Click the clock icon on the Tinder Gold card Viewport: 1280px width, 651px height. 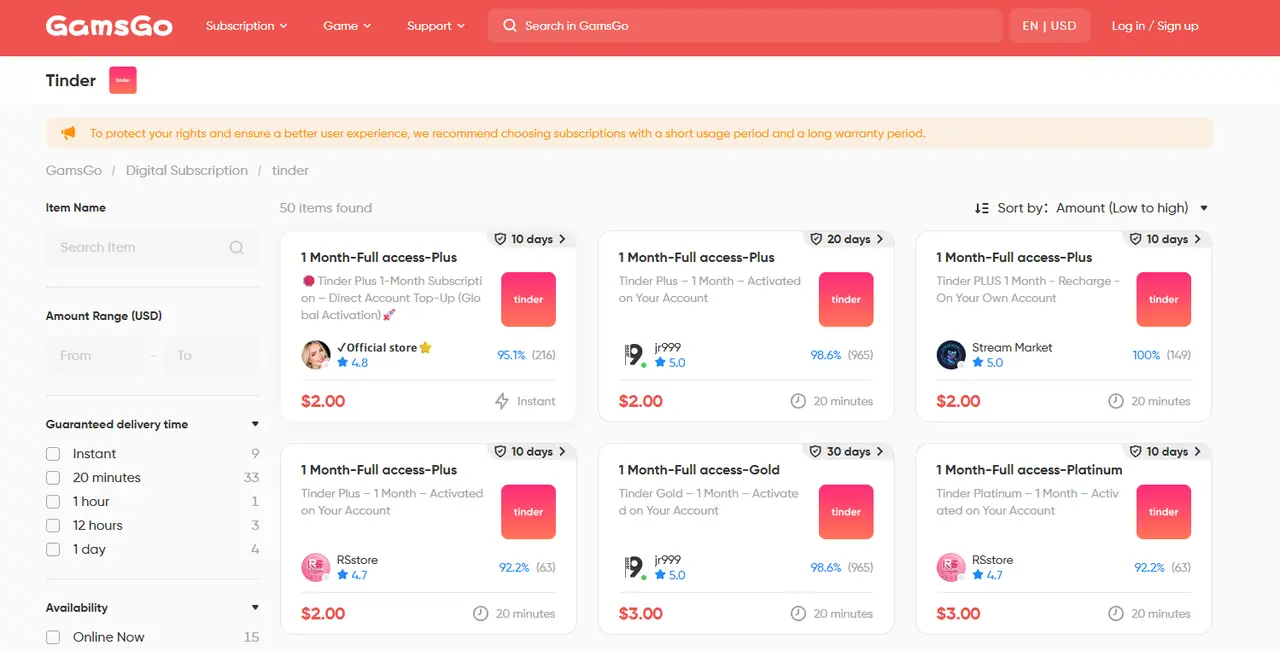(798, 613)
